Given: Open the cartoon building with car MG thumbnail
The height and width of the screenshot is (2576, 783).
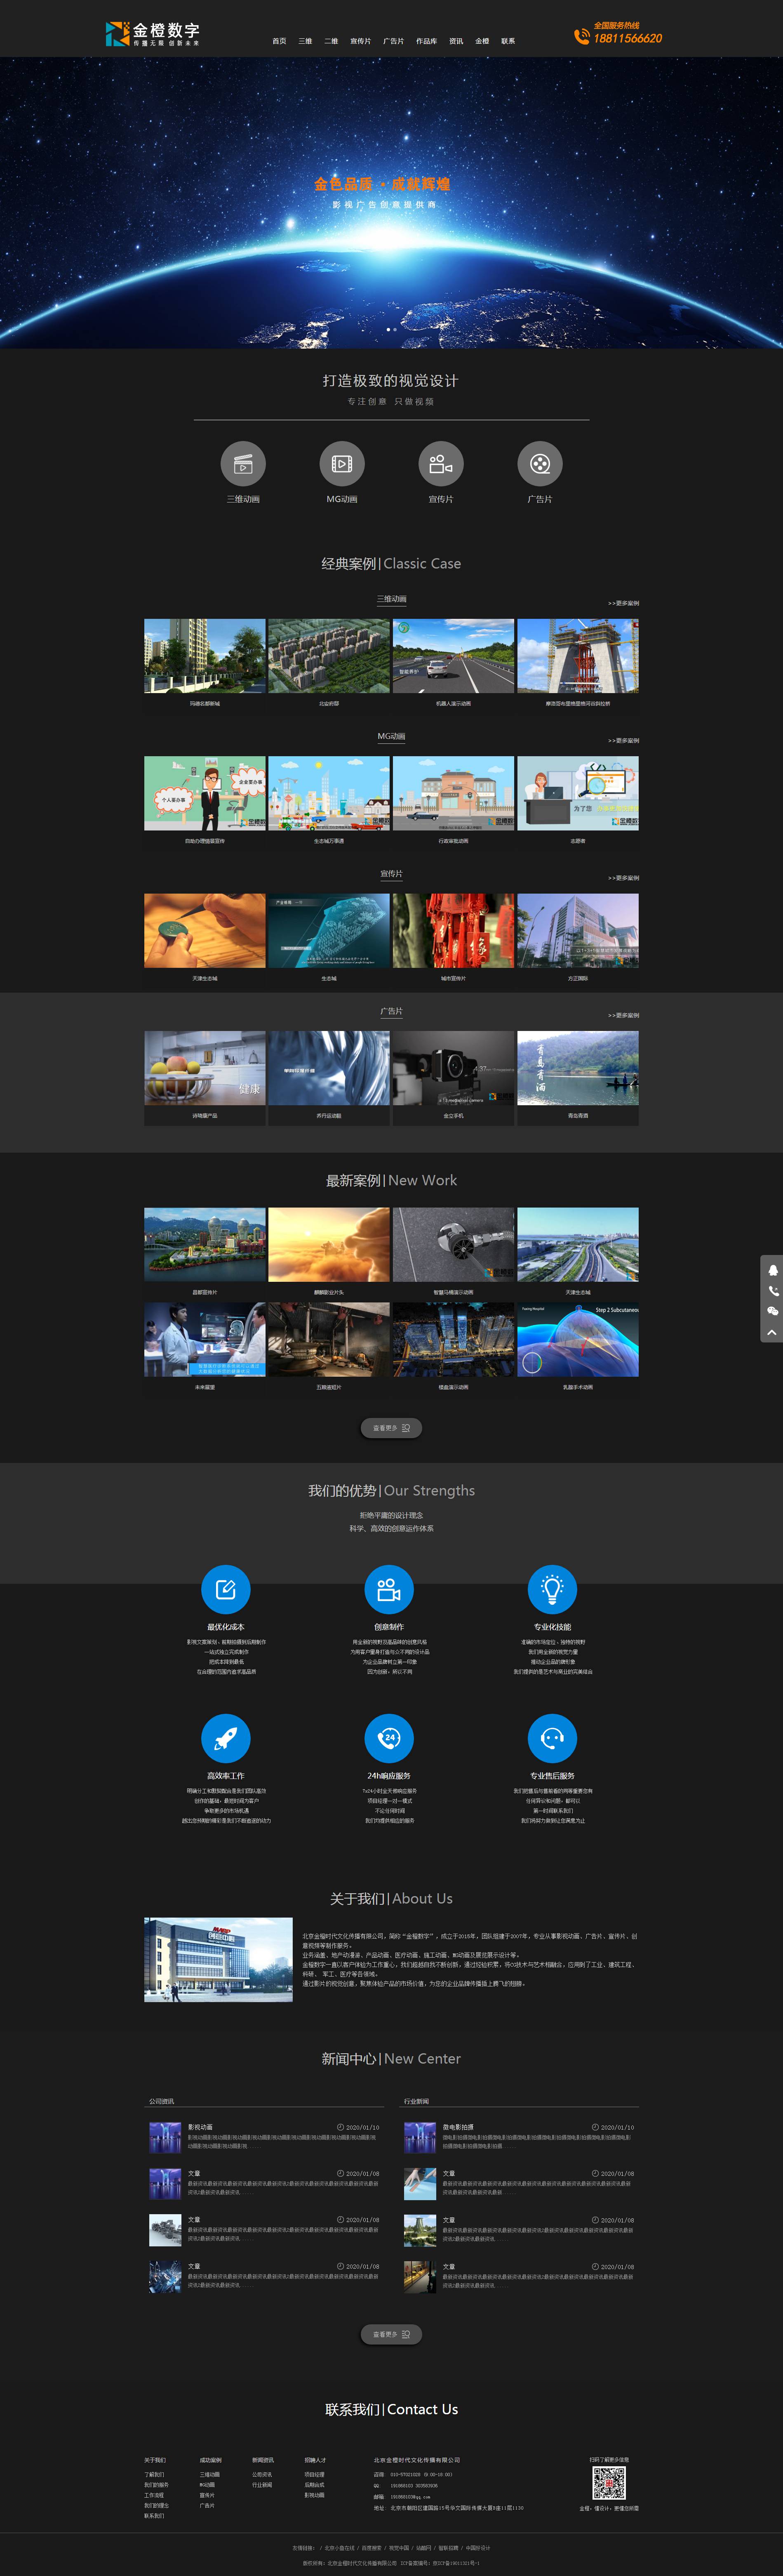Looking at the screenshot, I should (454, 793).
